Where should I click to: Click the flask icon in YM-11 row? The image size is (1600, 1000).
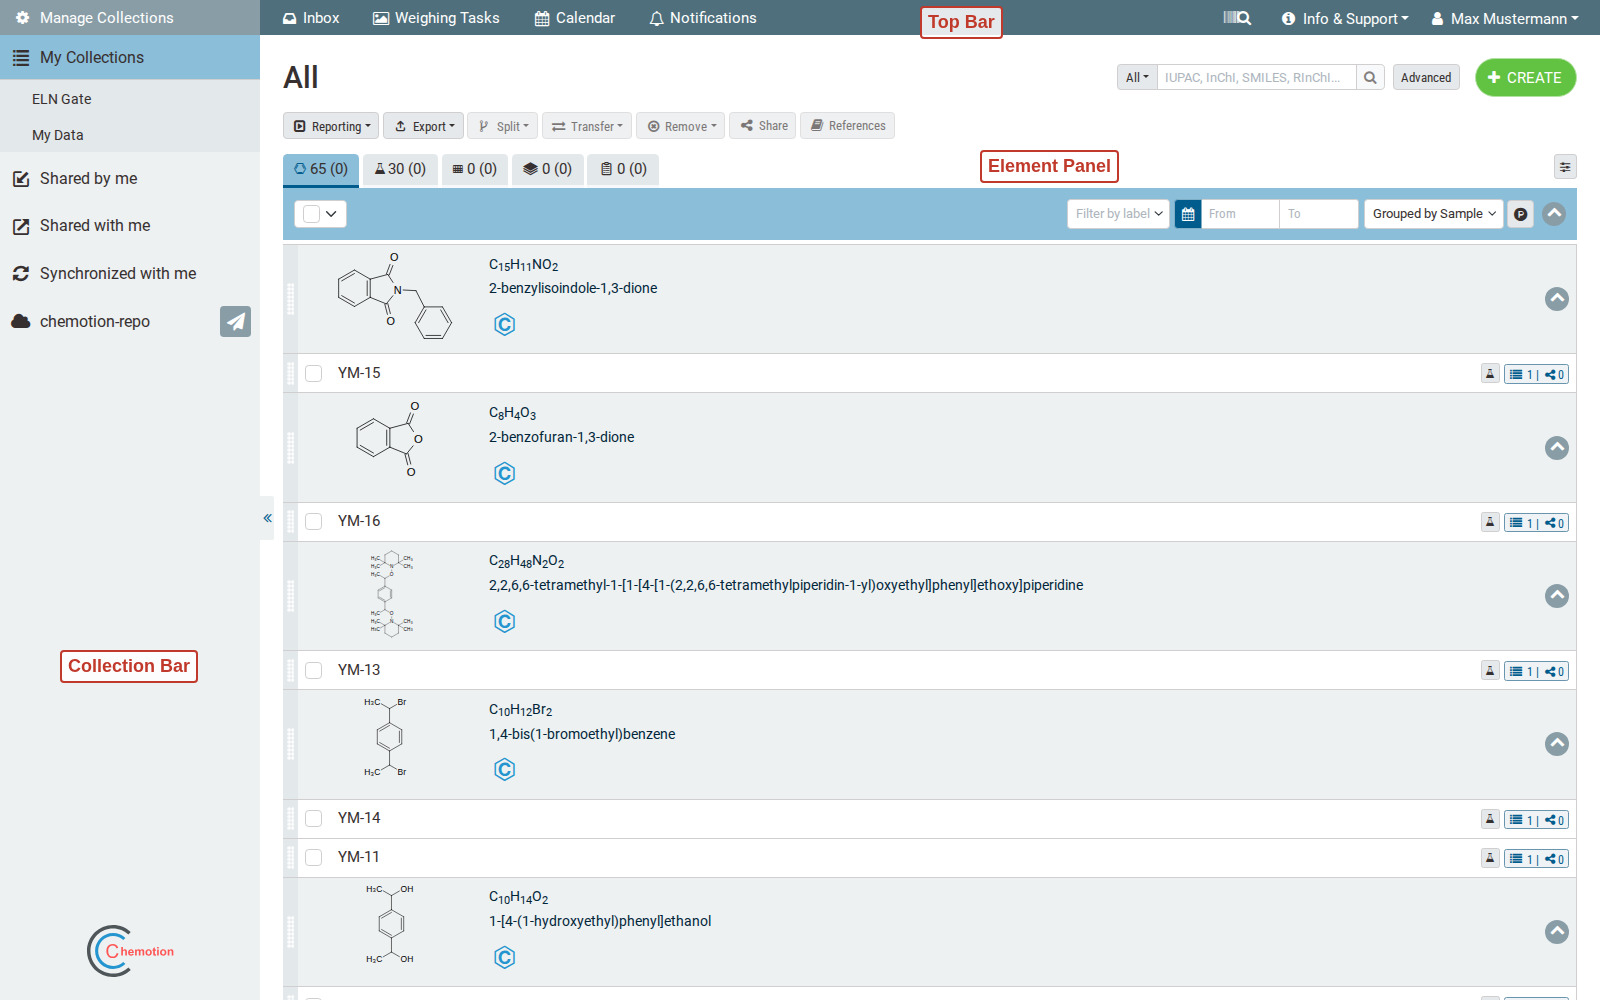[1490, 858]
